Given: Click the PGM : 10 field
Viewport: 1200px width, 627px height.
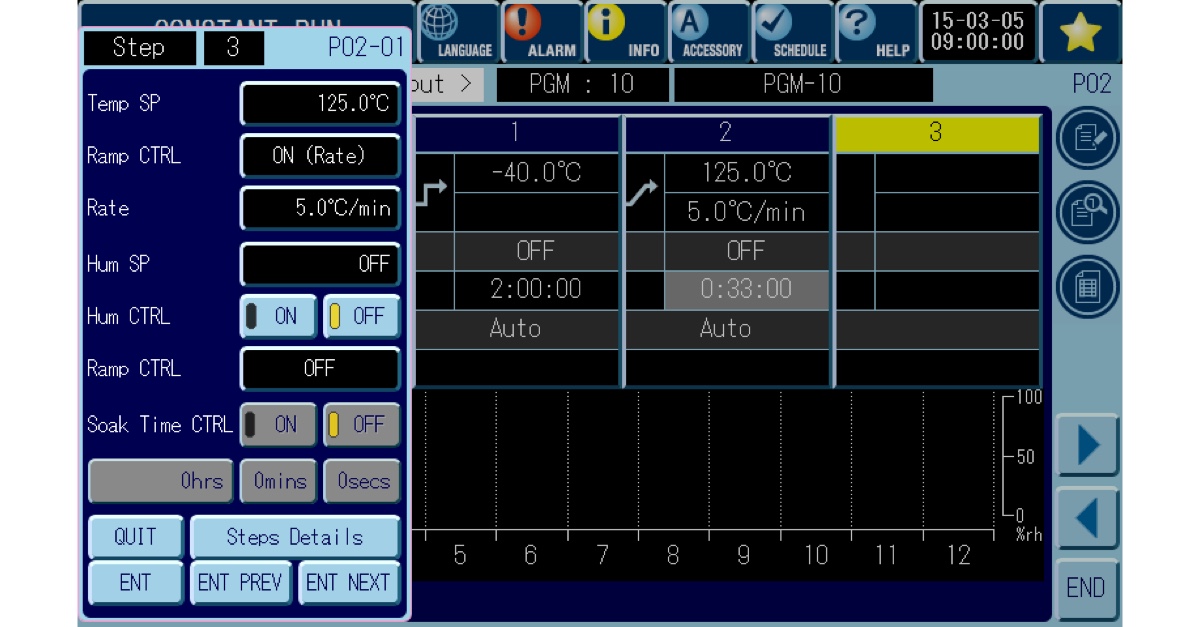Looking at the screenshot, I should coord(582,84).
